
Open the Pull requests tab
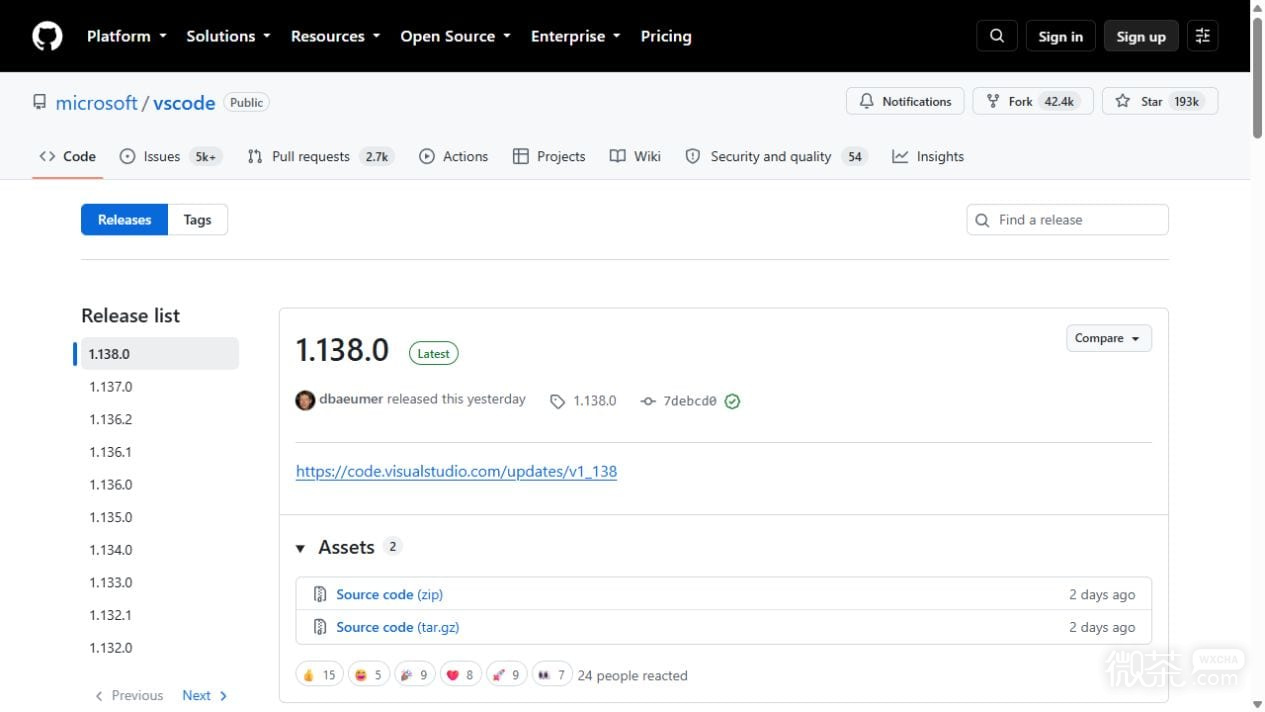(x=320, y=156)
